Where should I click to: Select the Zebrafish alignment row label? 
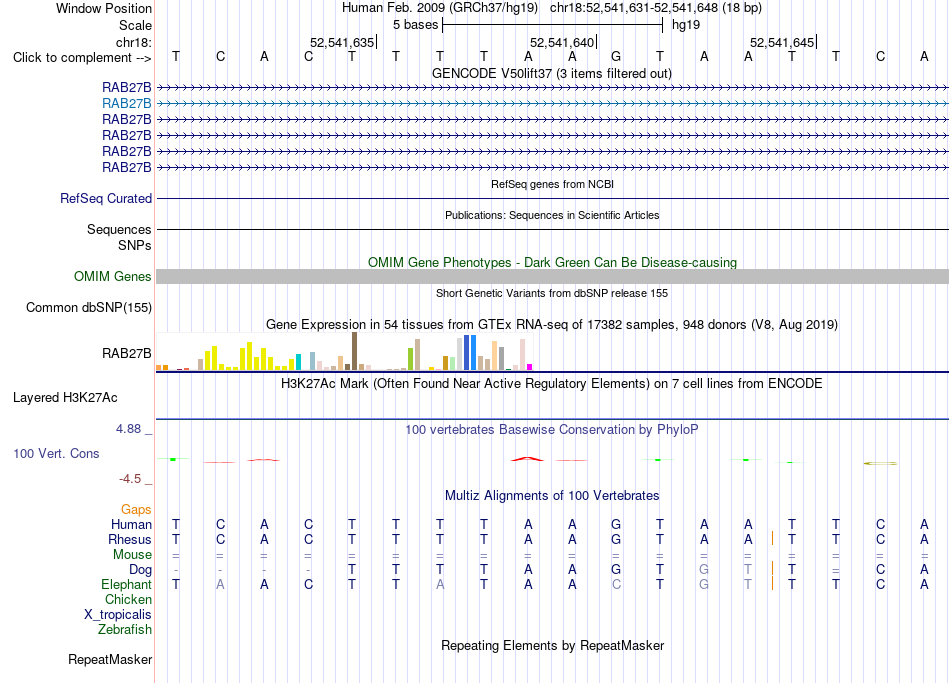pyautogui.click(x=125, y=630)
